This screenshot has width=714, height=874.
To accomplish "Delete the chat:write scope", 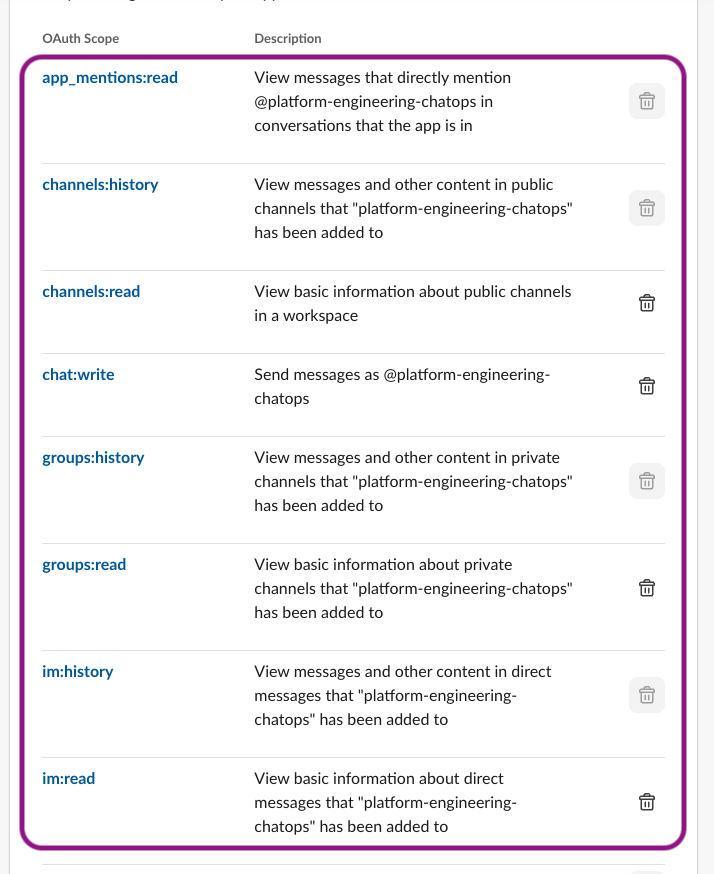I will pos(646,385).
